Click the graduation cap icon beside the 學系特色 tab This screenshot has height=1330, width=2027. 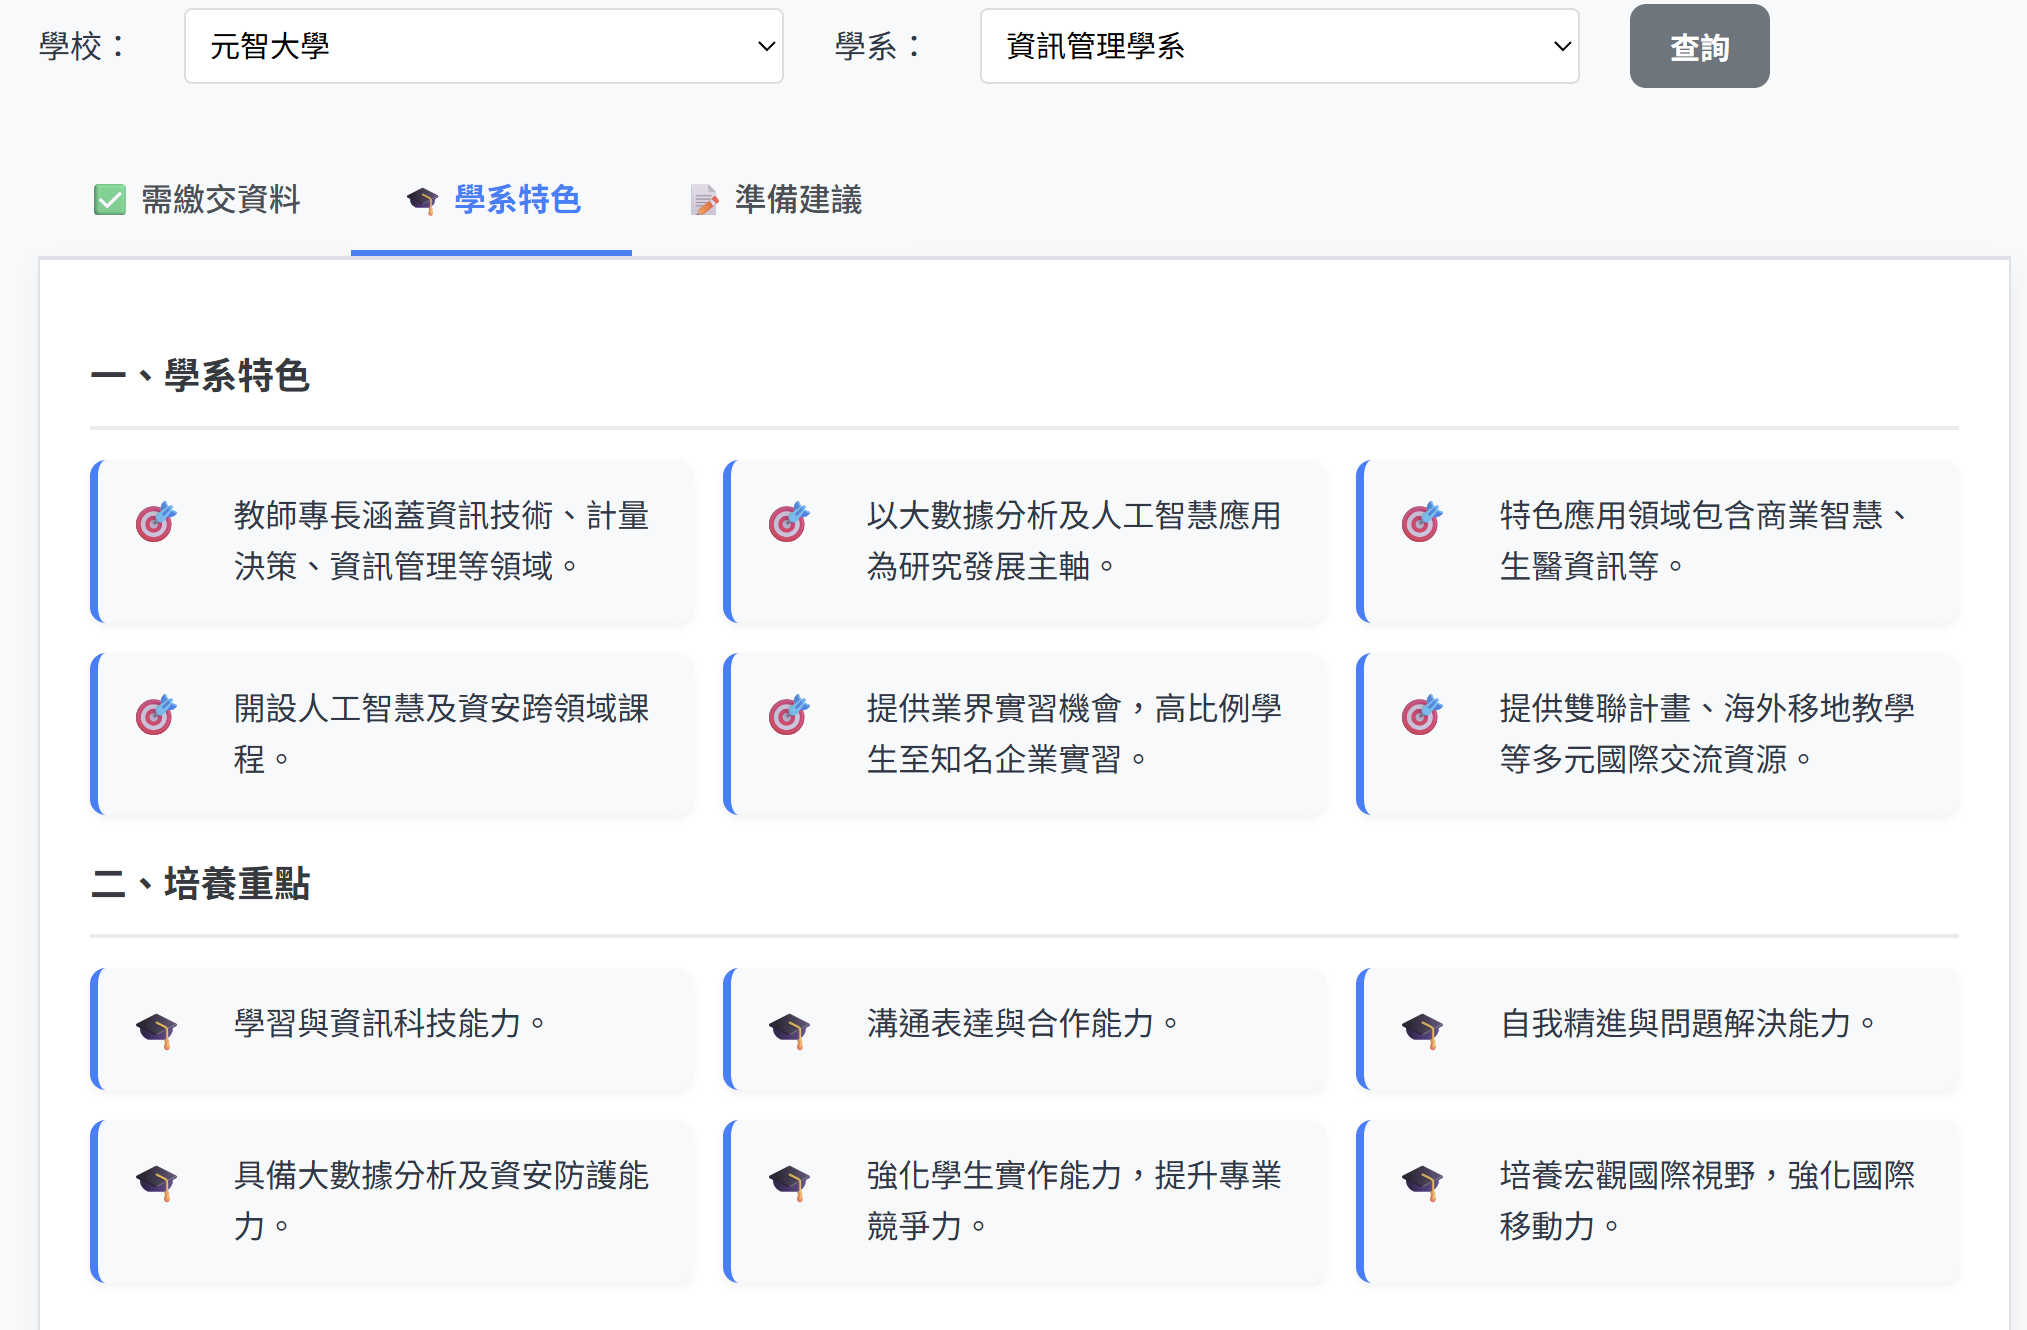423,200
